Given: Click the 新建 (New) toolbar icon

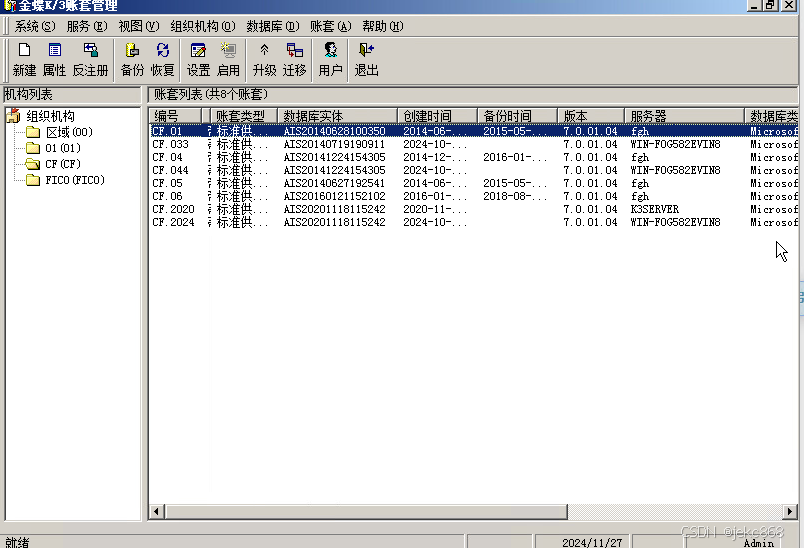Looking at the screenshot, I should (24, 59).
